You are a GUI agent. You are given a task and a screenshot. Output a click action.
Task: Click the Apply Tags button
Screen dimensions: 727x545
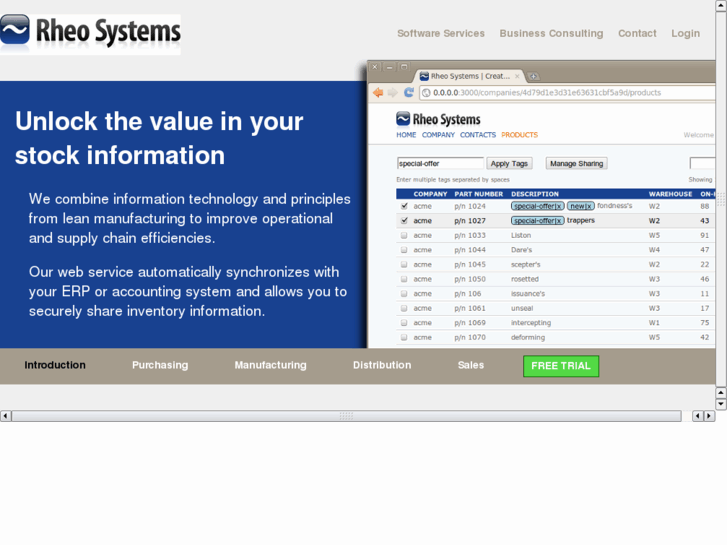509,163
